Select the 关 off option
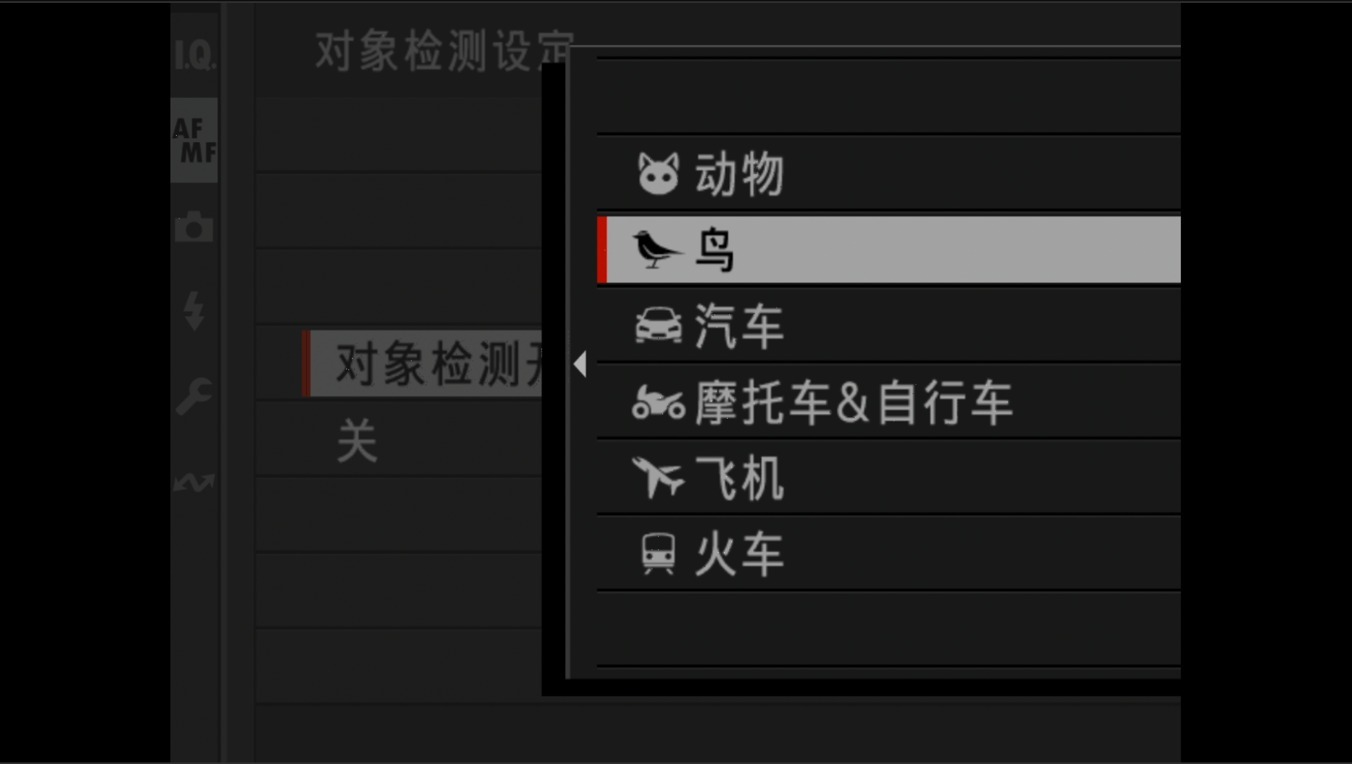Viewport: 1352px width, 764px height. [x=357, y=441]
